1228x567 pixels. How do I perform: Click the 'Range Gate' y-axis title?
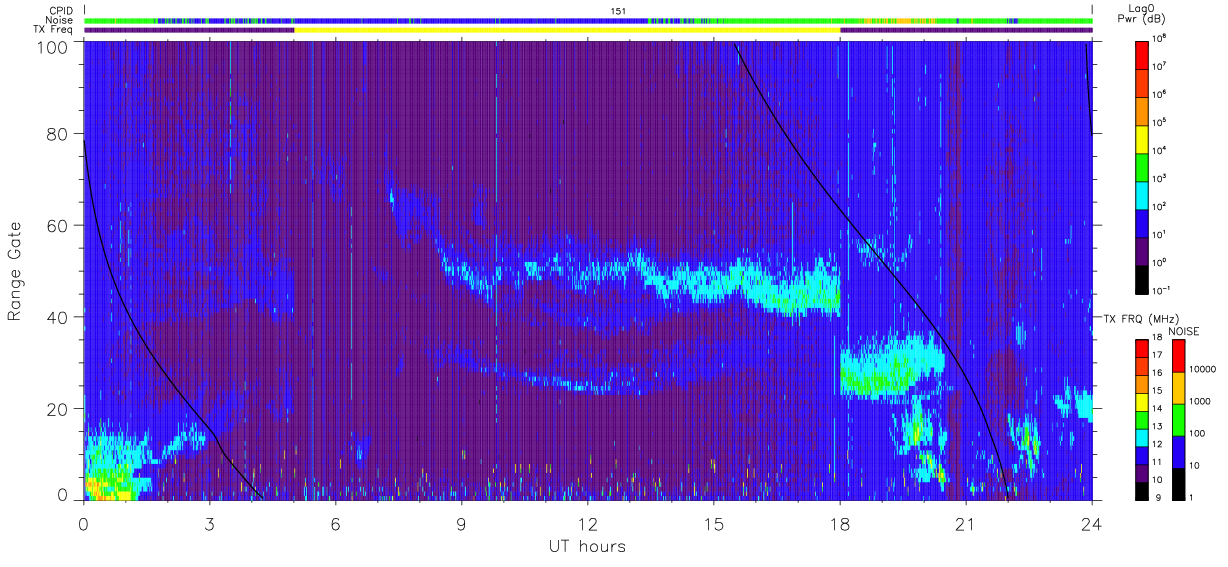click(15, 273)
